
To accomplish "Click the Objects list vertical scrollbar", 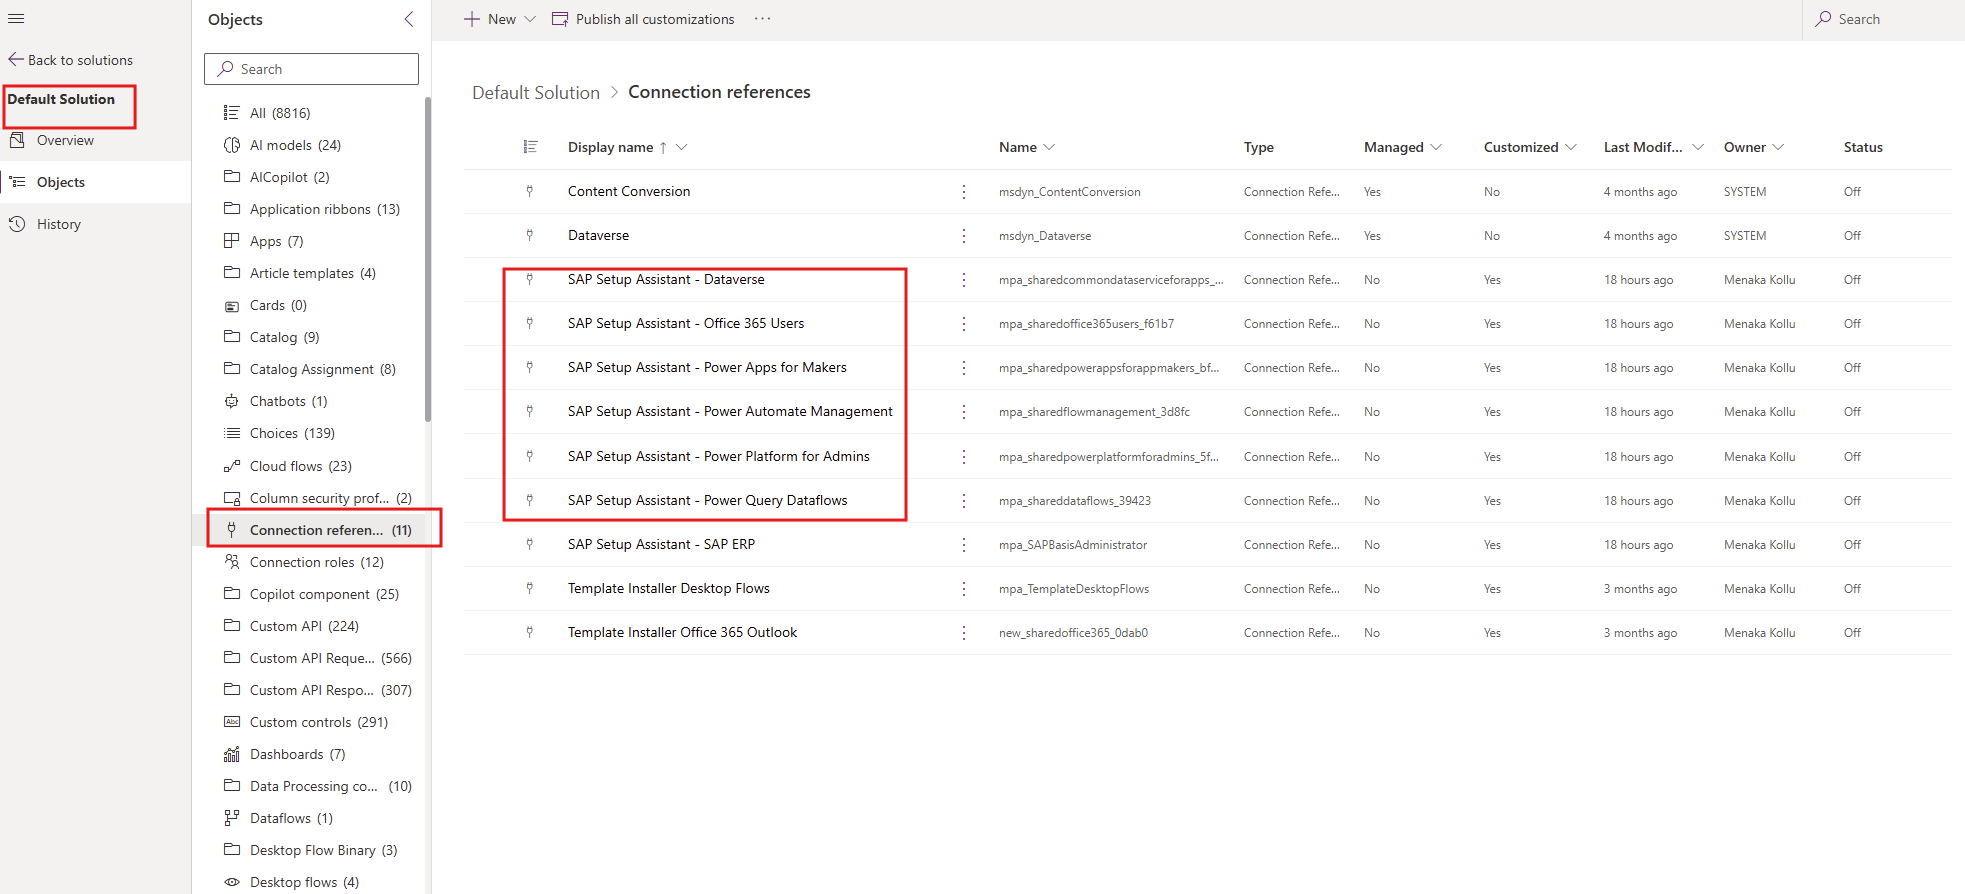I will tap(428, 260).
